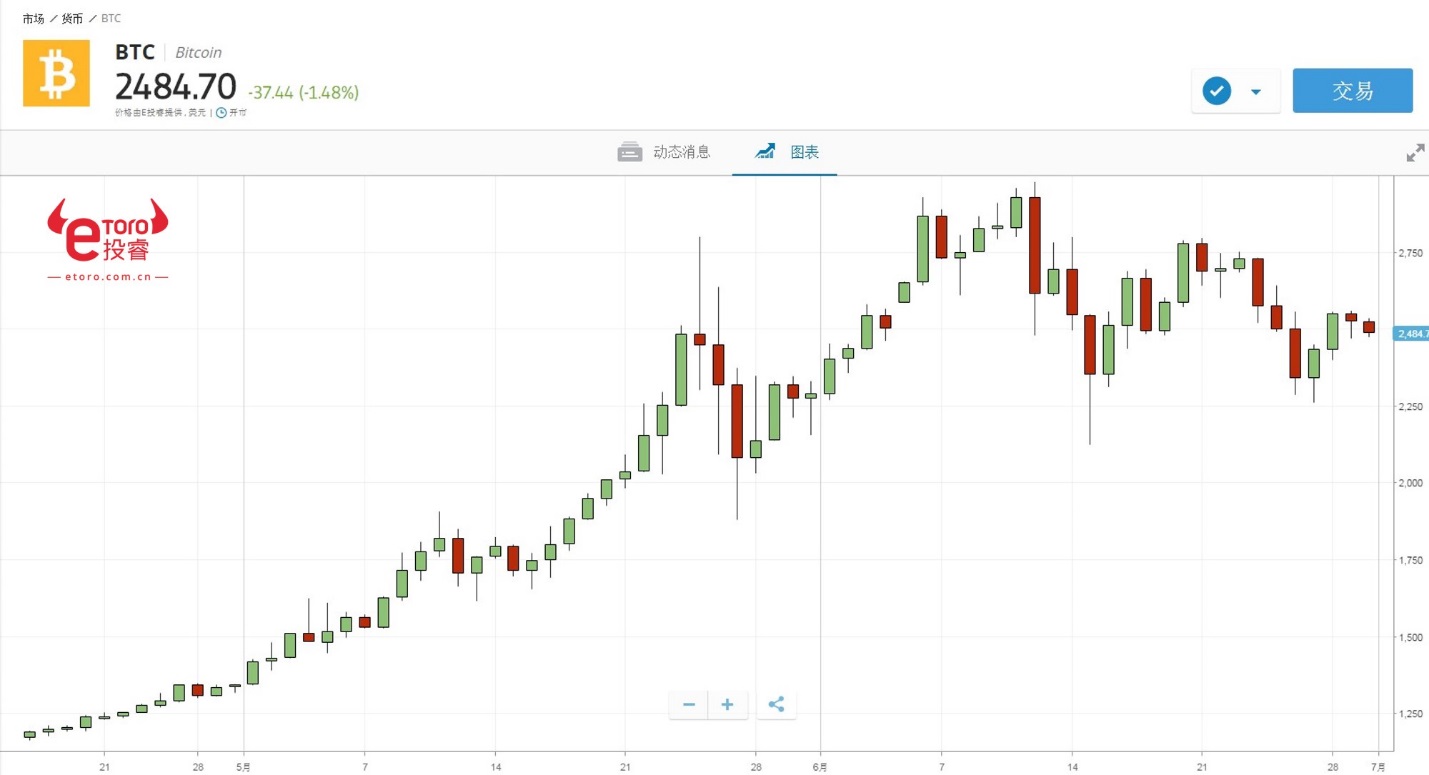Click the clock icon beside 开市

pos(221,113)
